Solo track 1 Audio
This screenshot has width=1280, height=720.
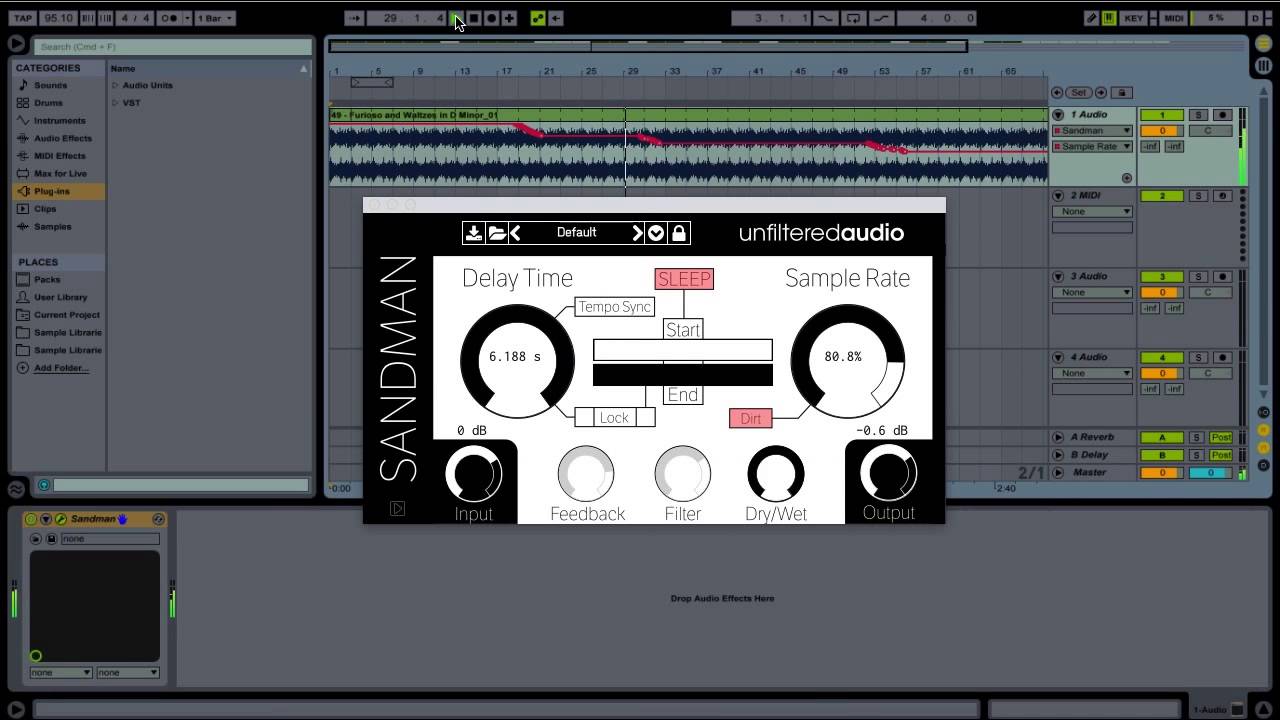pyautogui.click(x=1198, y=115)
